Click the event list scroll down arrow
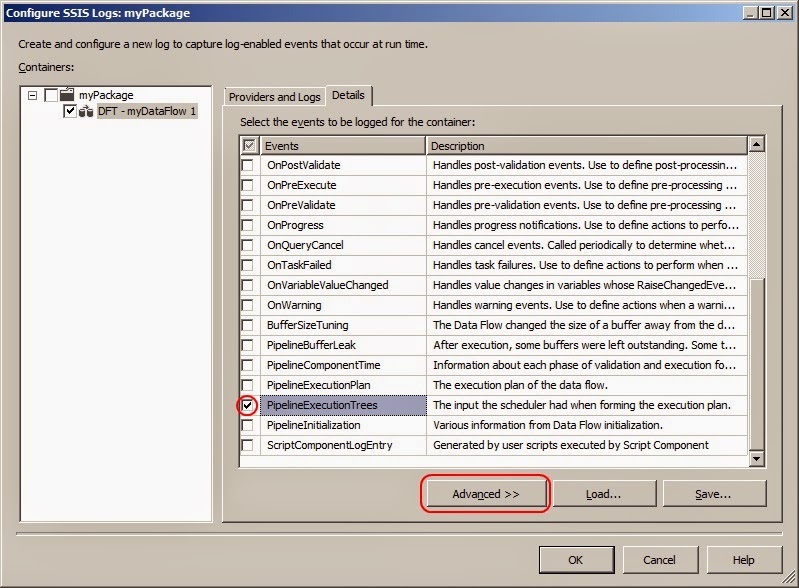Image resolution: width=799 pixels, height=588 pixels. click(756, 459)
